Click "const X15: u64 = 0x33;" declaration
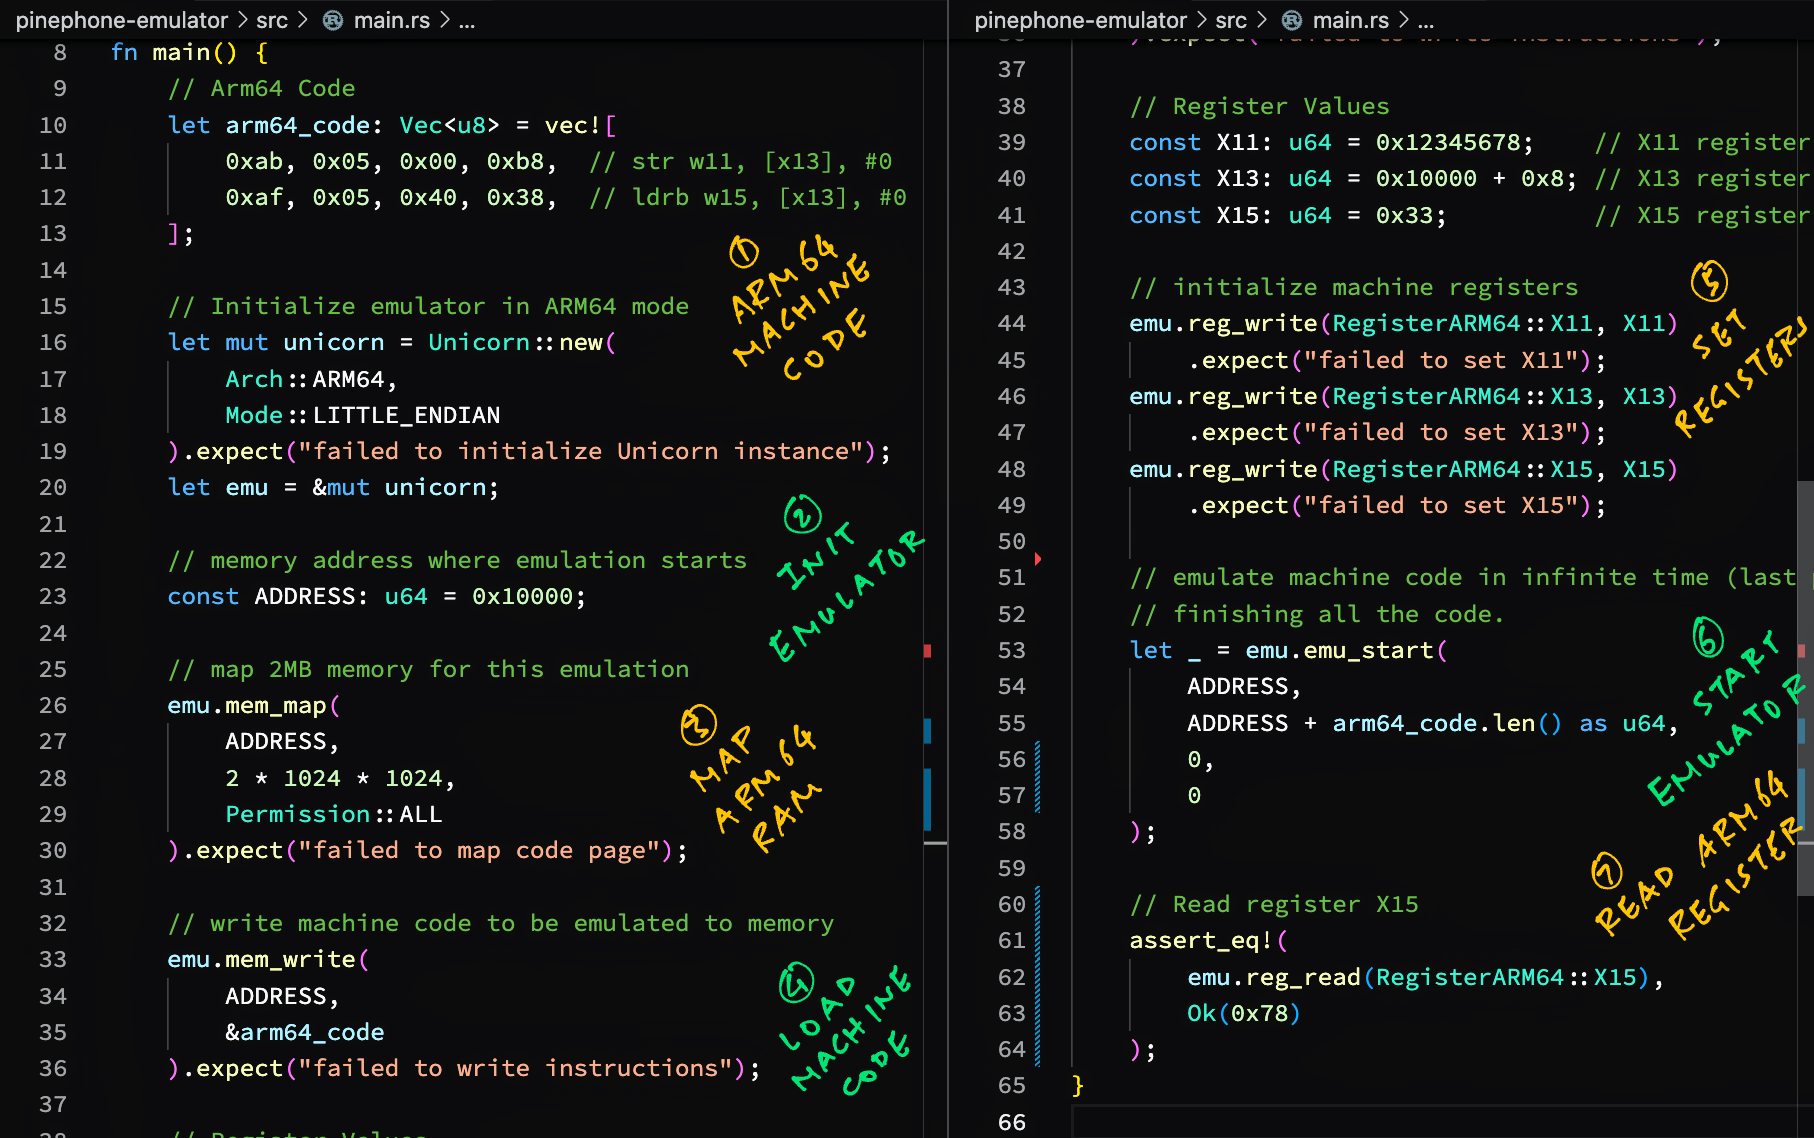 [x=1288, y=215]
